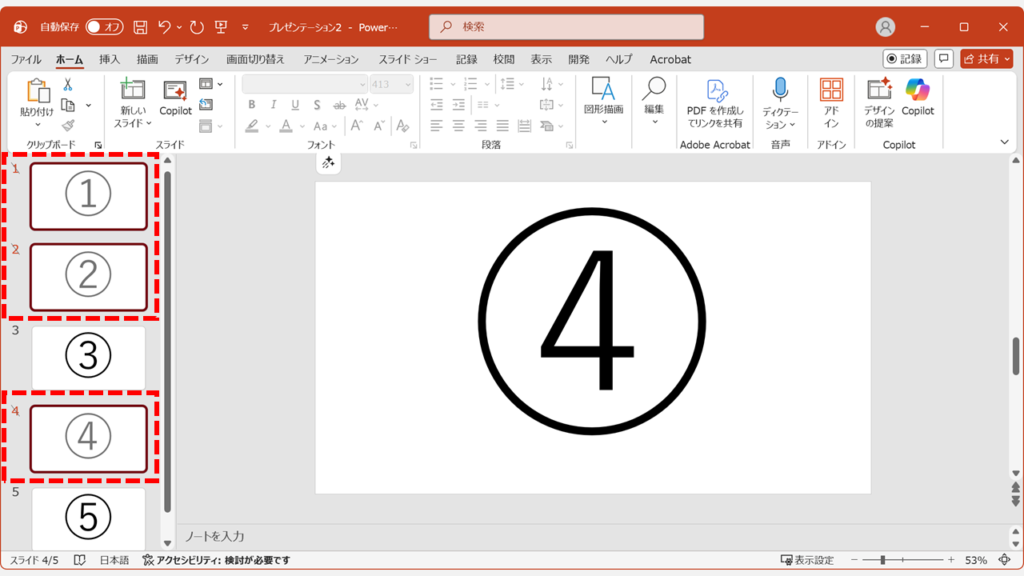Toggle the AutoSave (自動保存) switch
The image size is (1024, 576).
(x=105, y=27)
